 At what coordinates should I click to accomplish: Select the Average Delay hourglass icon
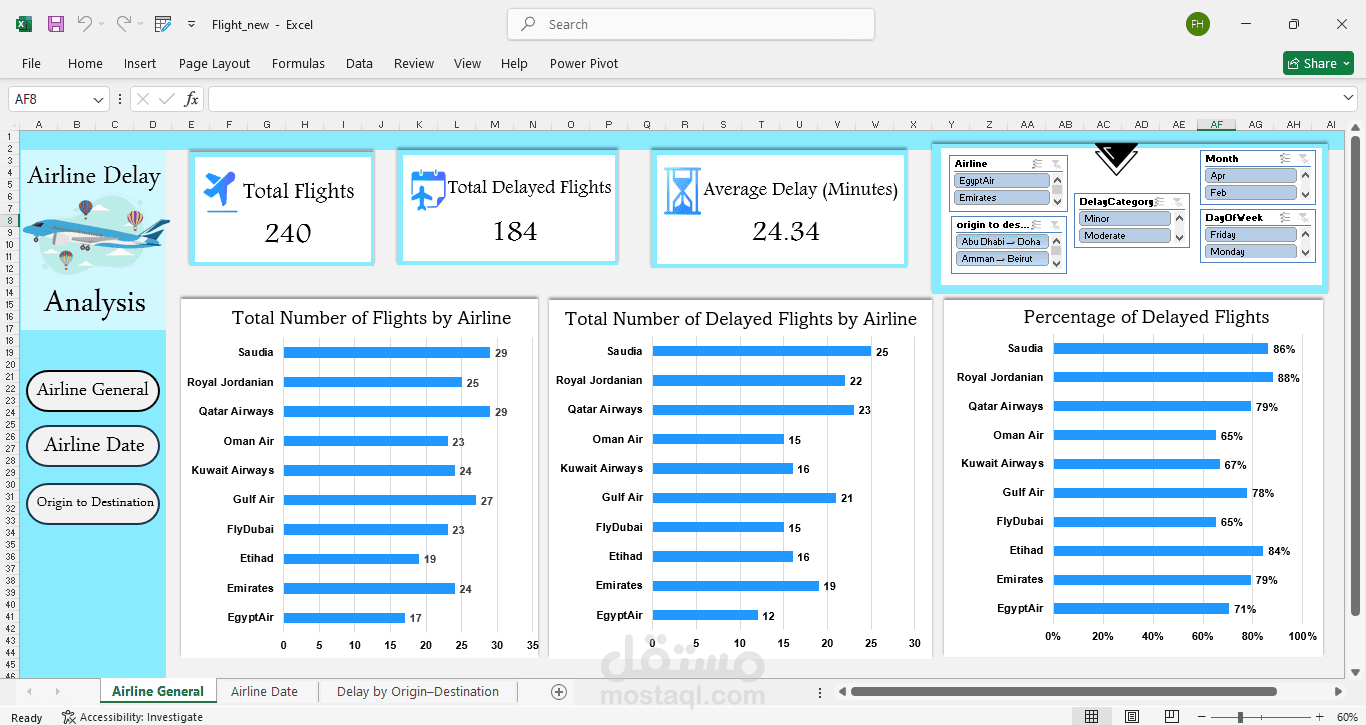683,191
